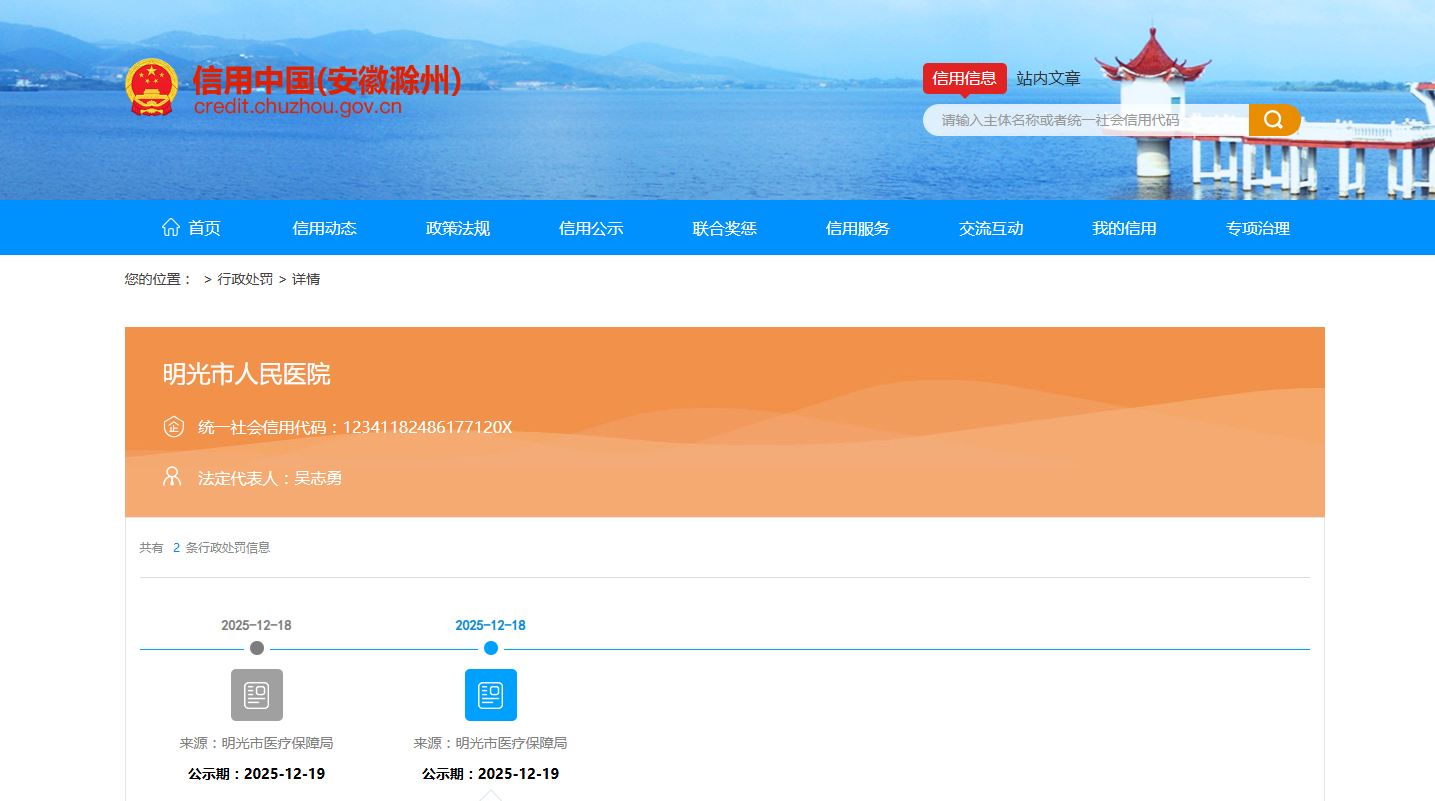Click the 信用中国(安徽滁州) site title
1435x801 pixels.
coord(327,79)
